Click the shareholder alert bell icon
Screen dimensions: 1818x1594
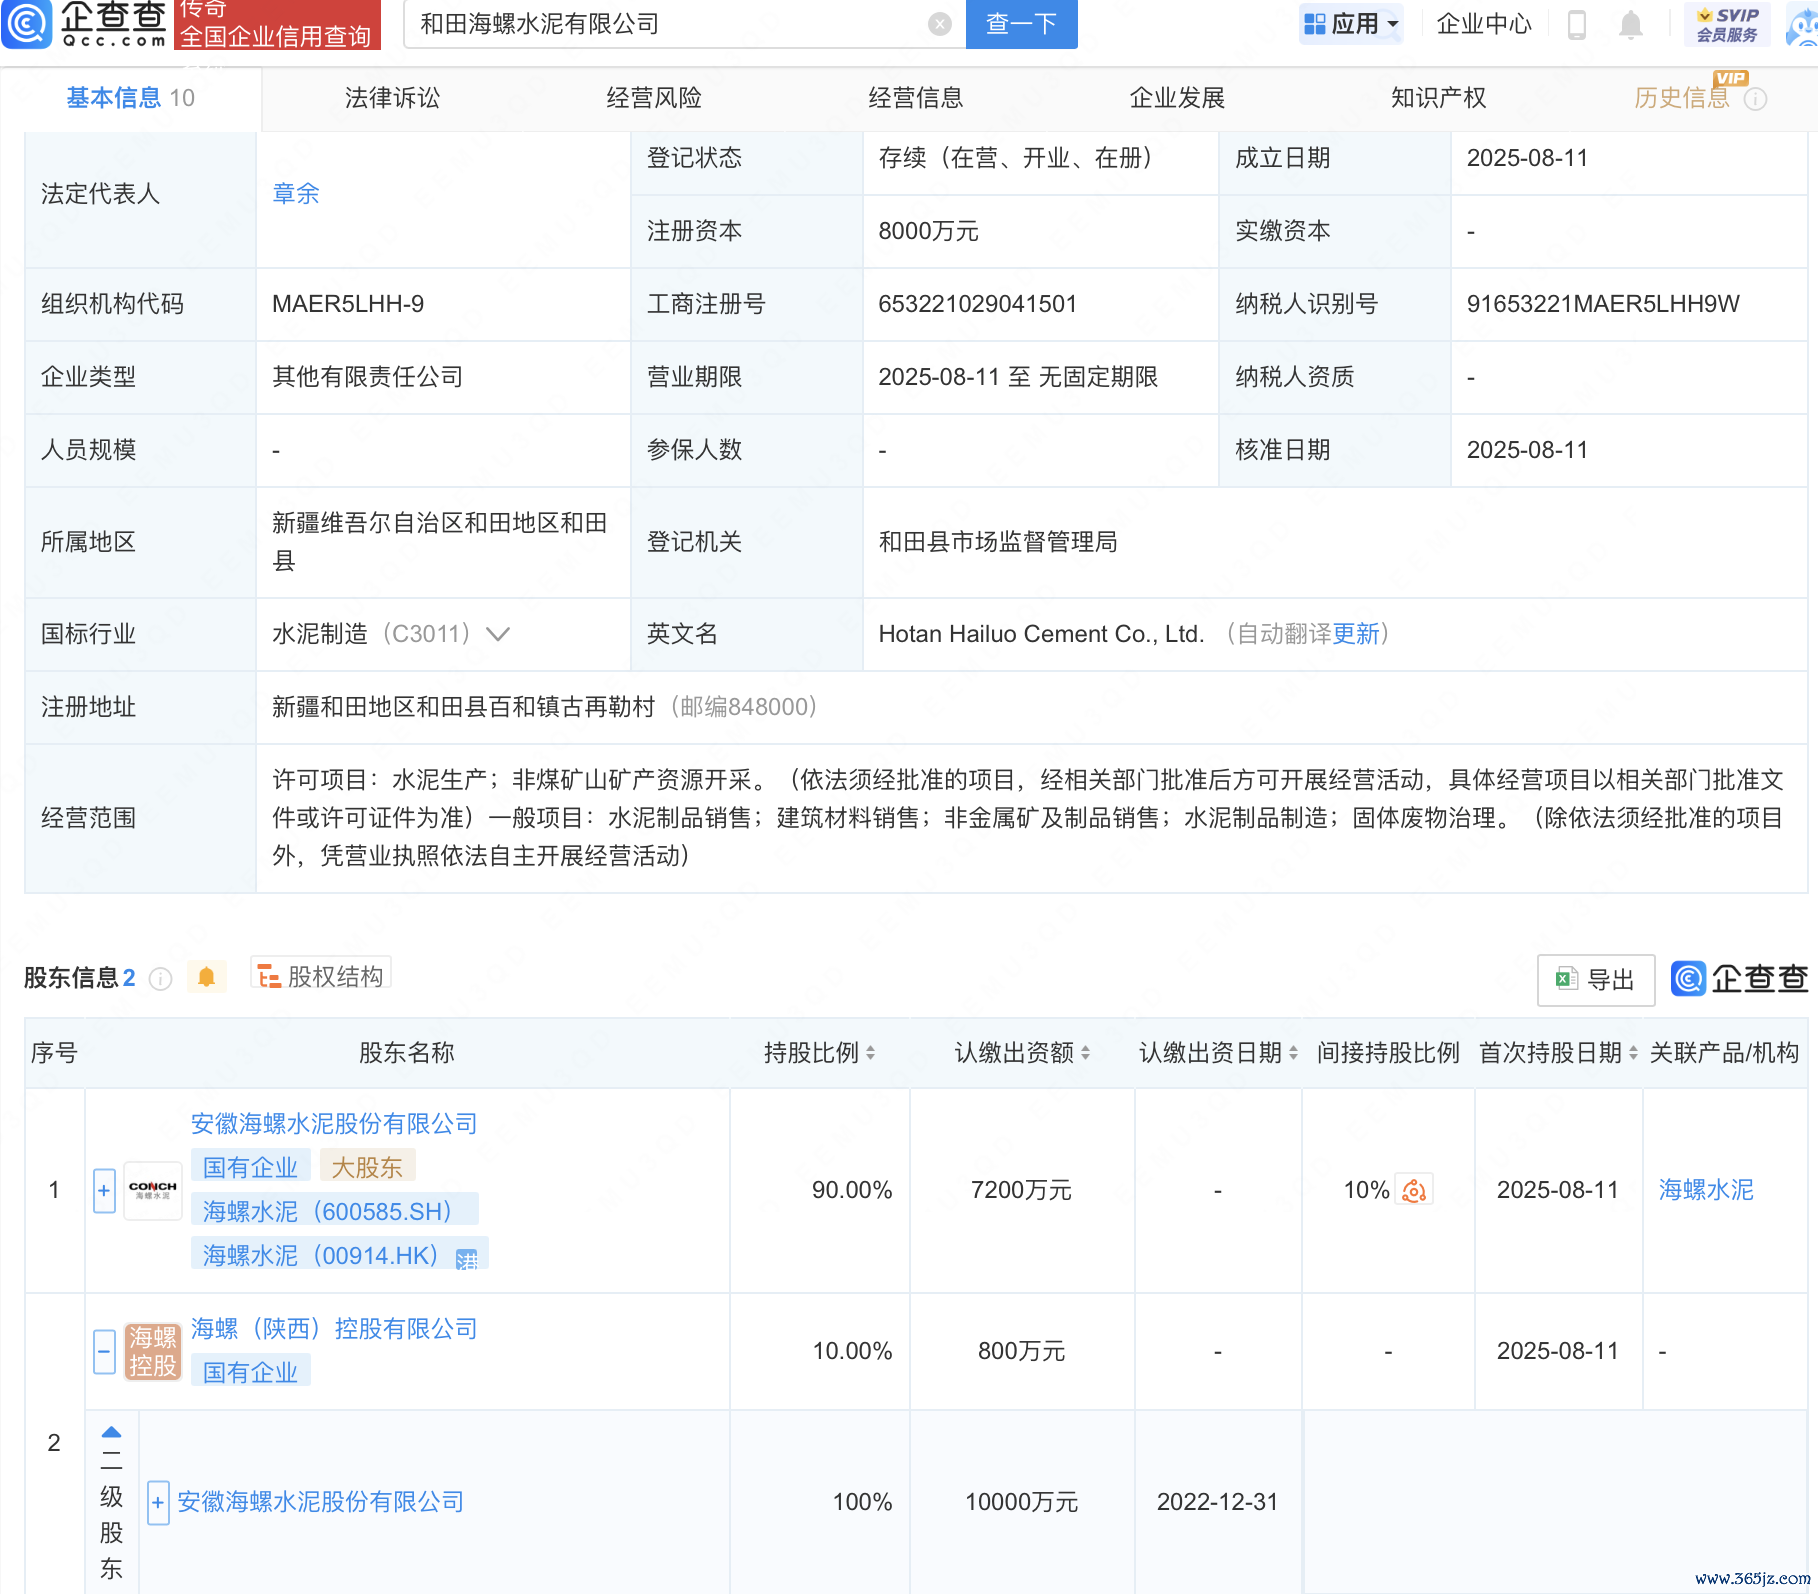(x=206, y=977)
